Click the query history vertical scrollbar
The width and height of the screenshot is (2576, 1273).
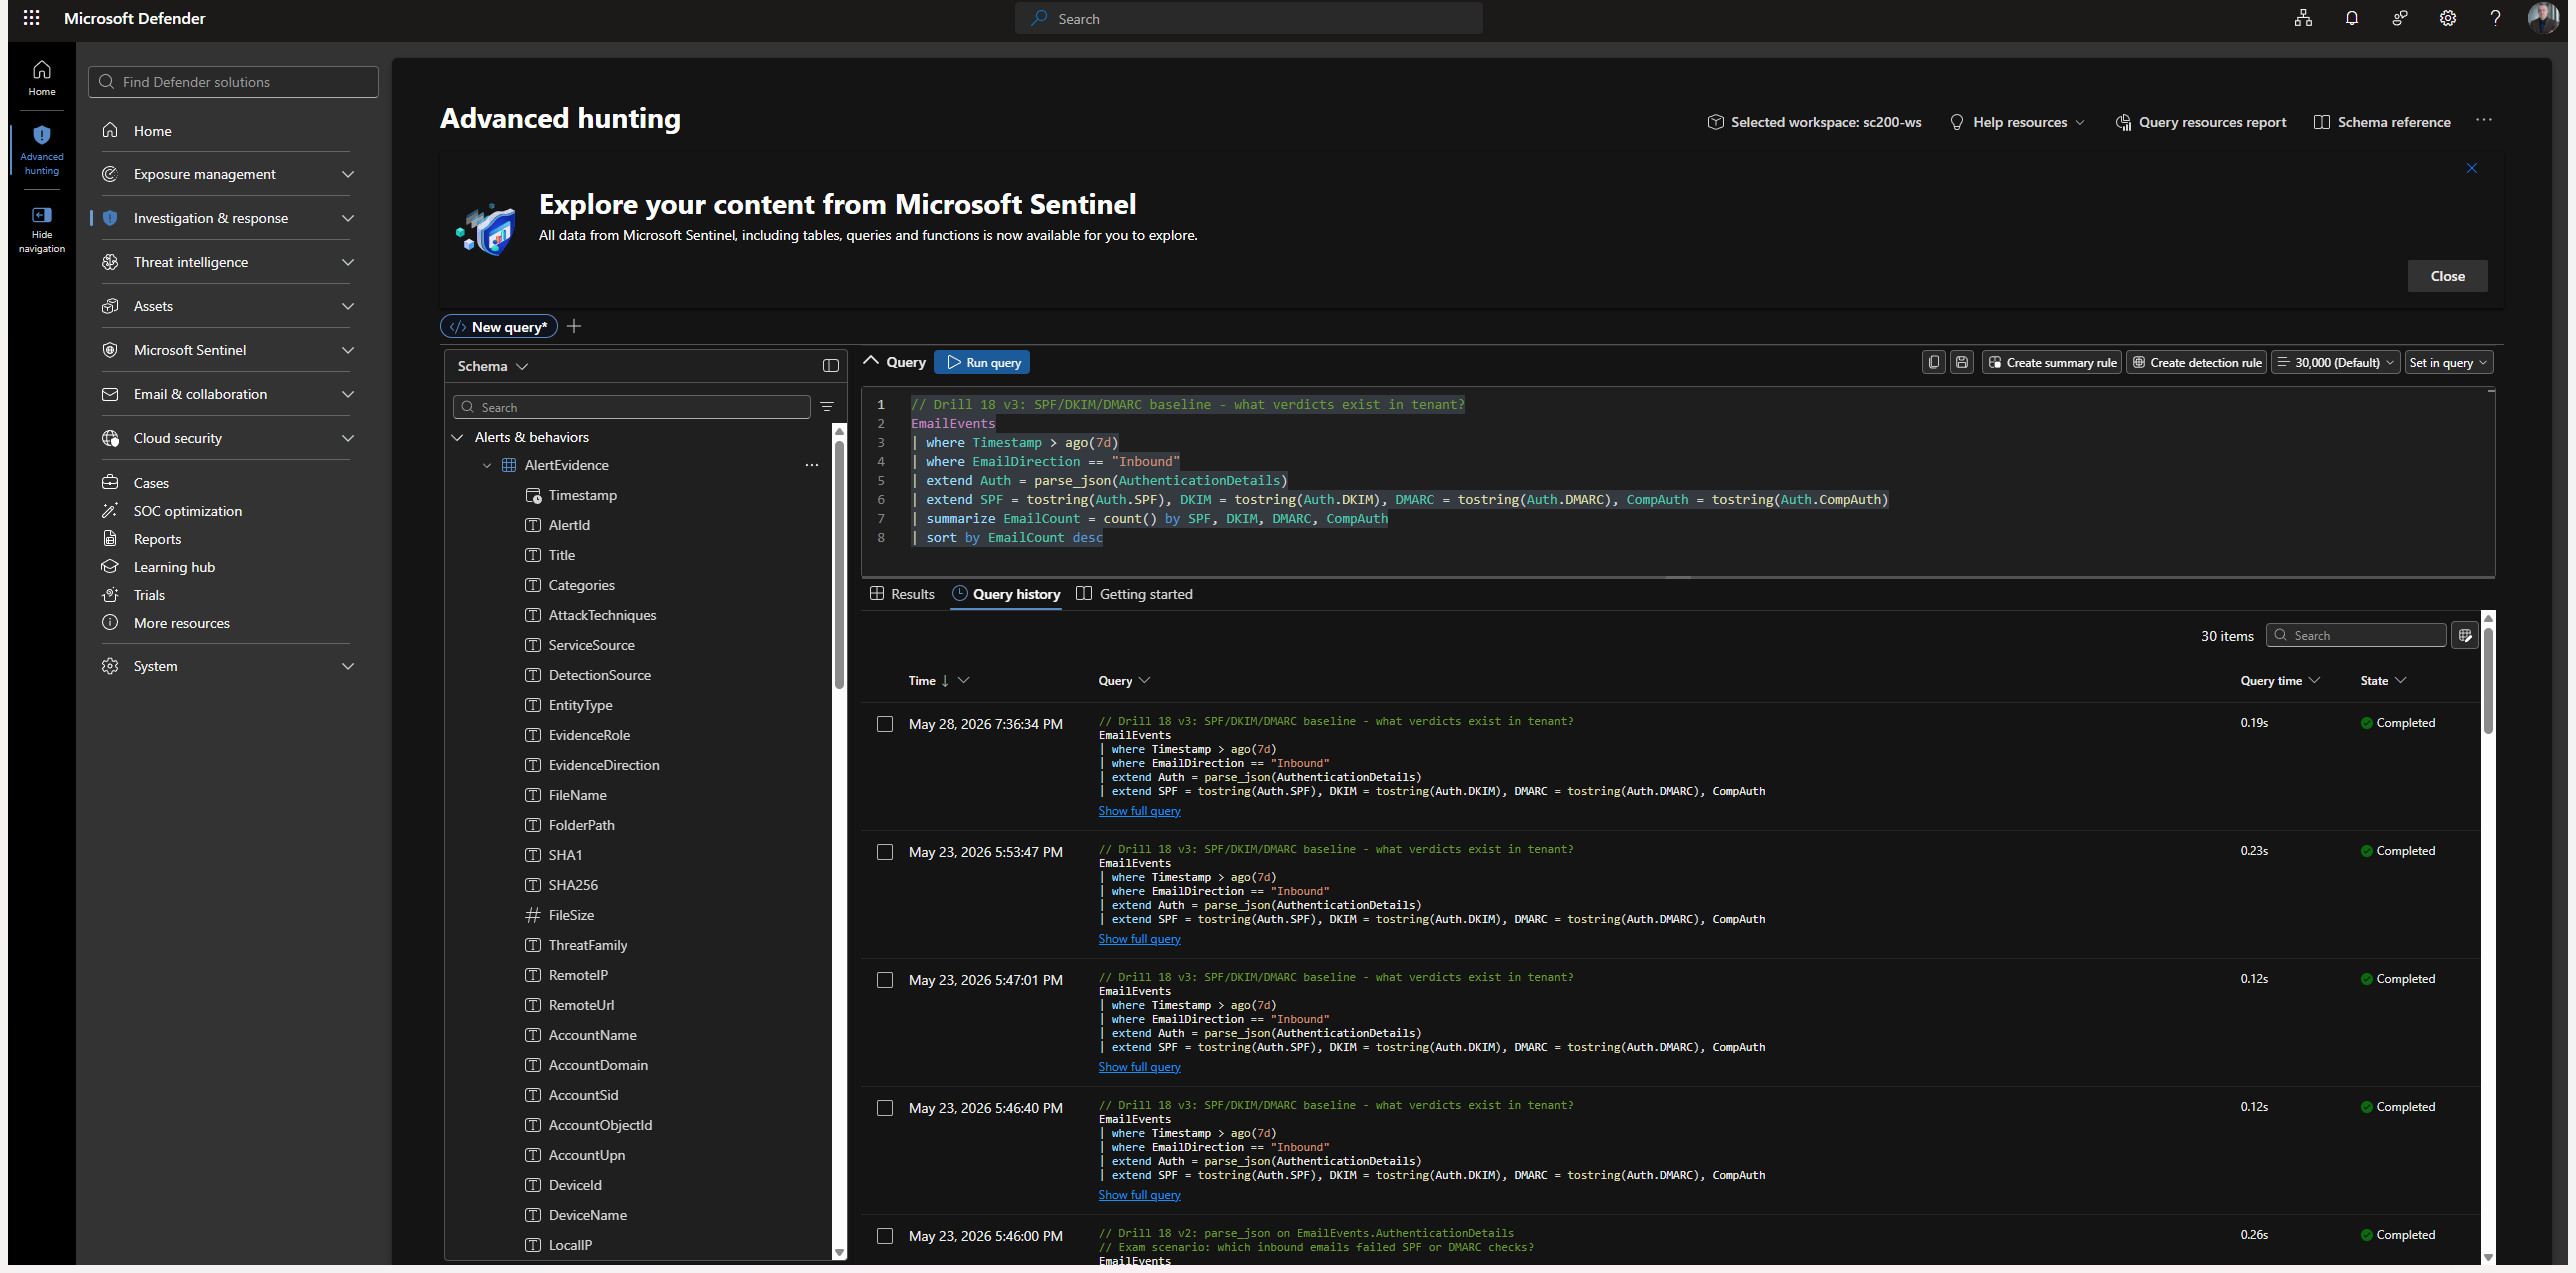(x=2488, y=680)
